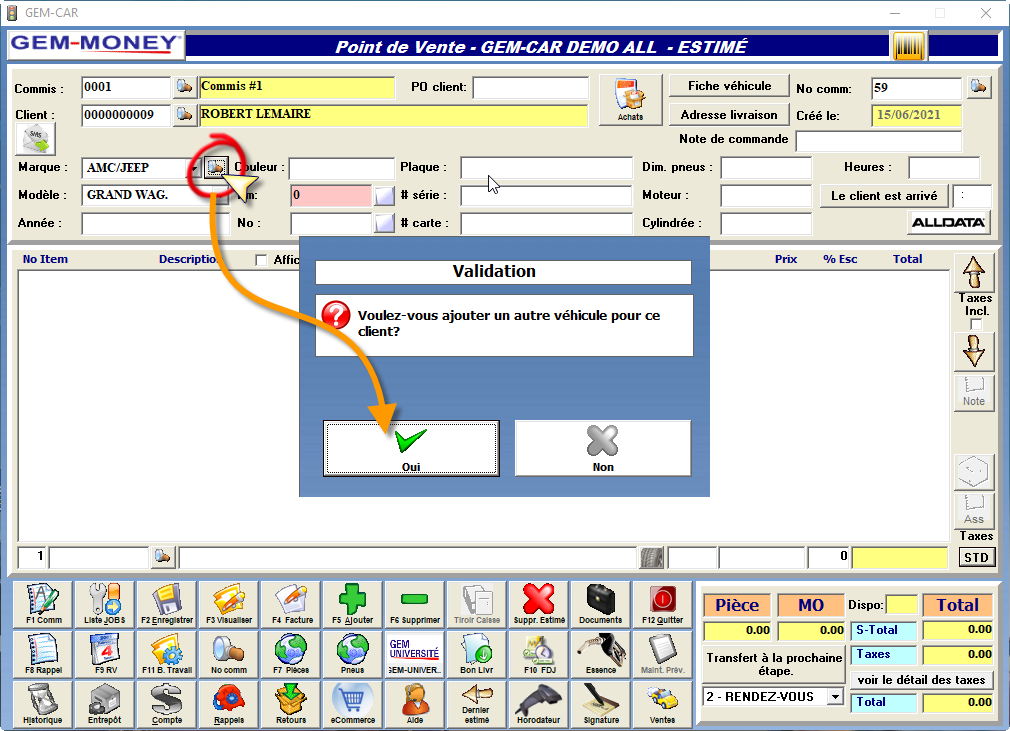Viewport: 1010px width, 731px height.
Task: Confirm with Oui button
Action: click(411, 449)
